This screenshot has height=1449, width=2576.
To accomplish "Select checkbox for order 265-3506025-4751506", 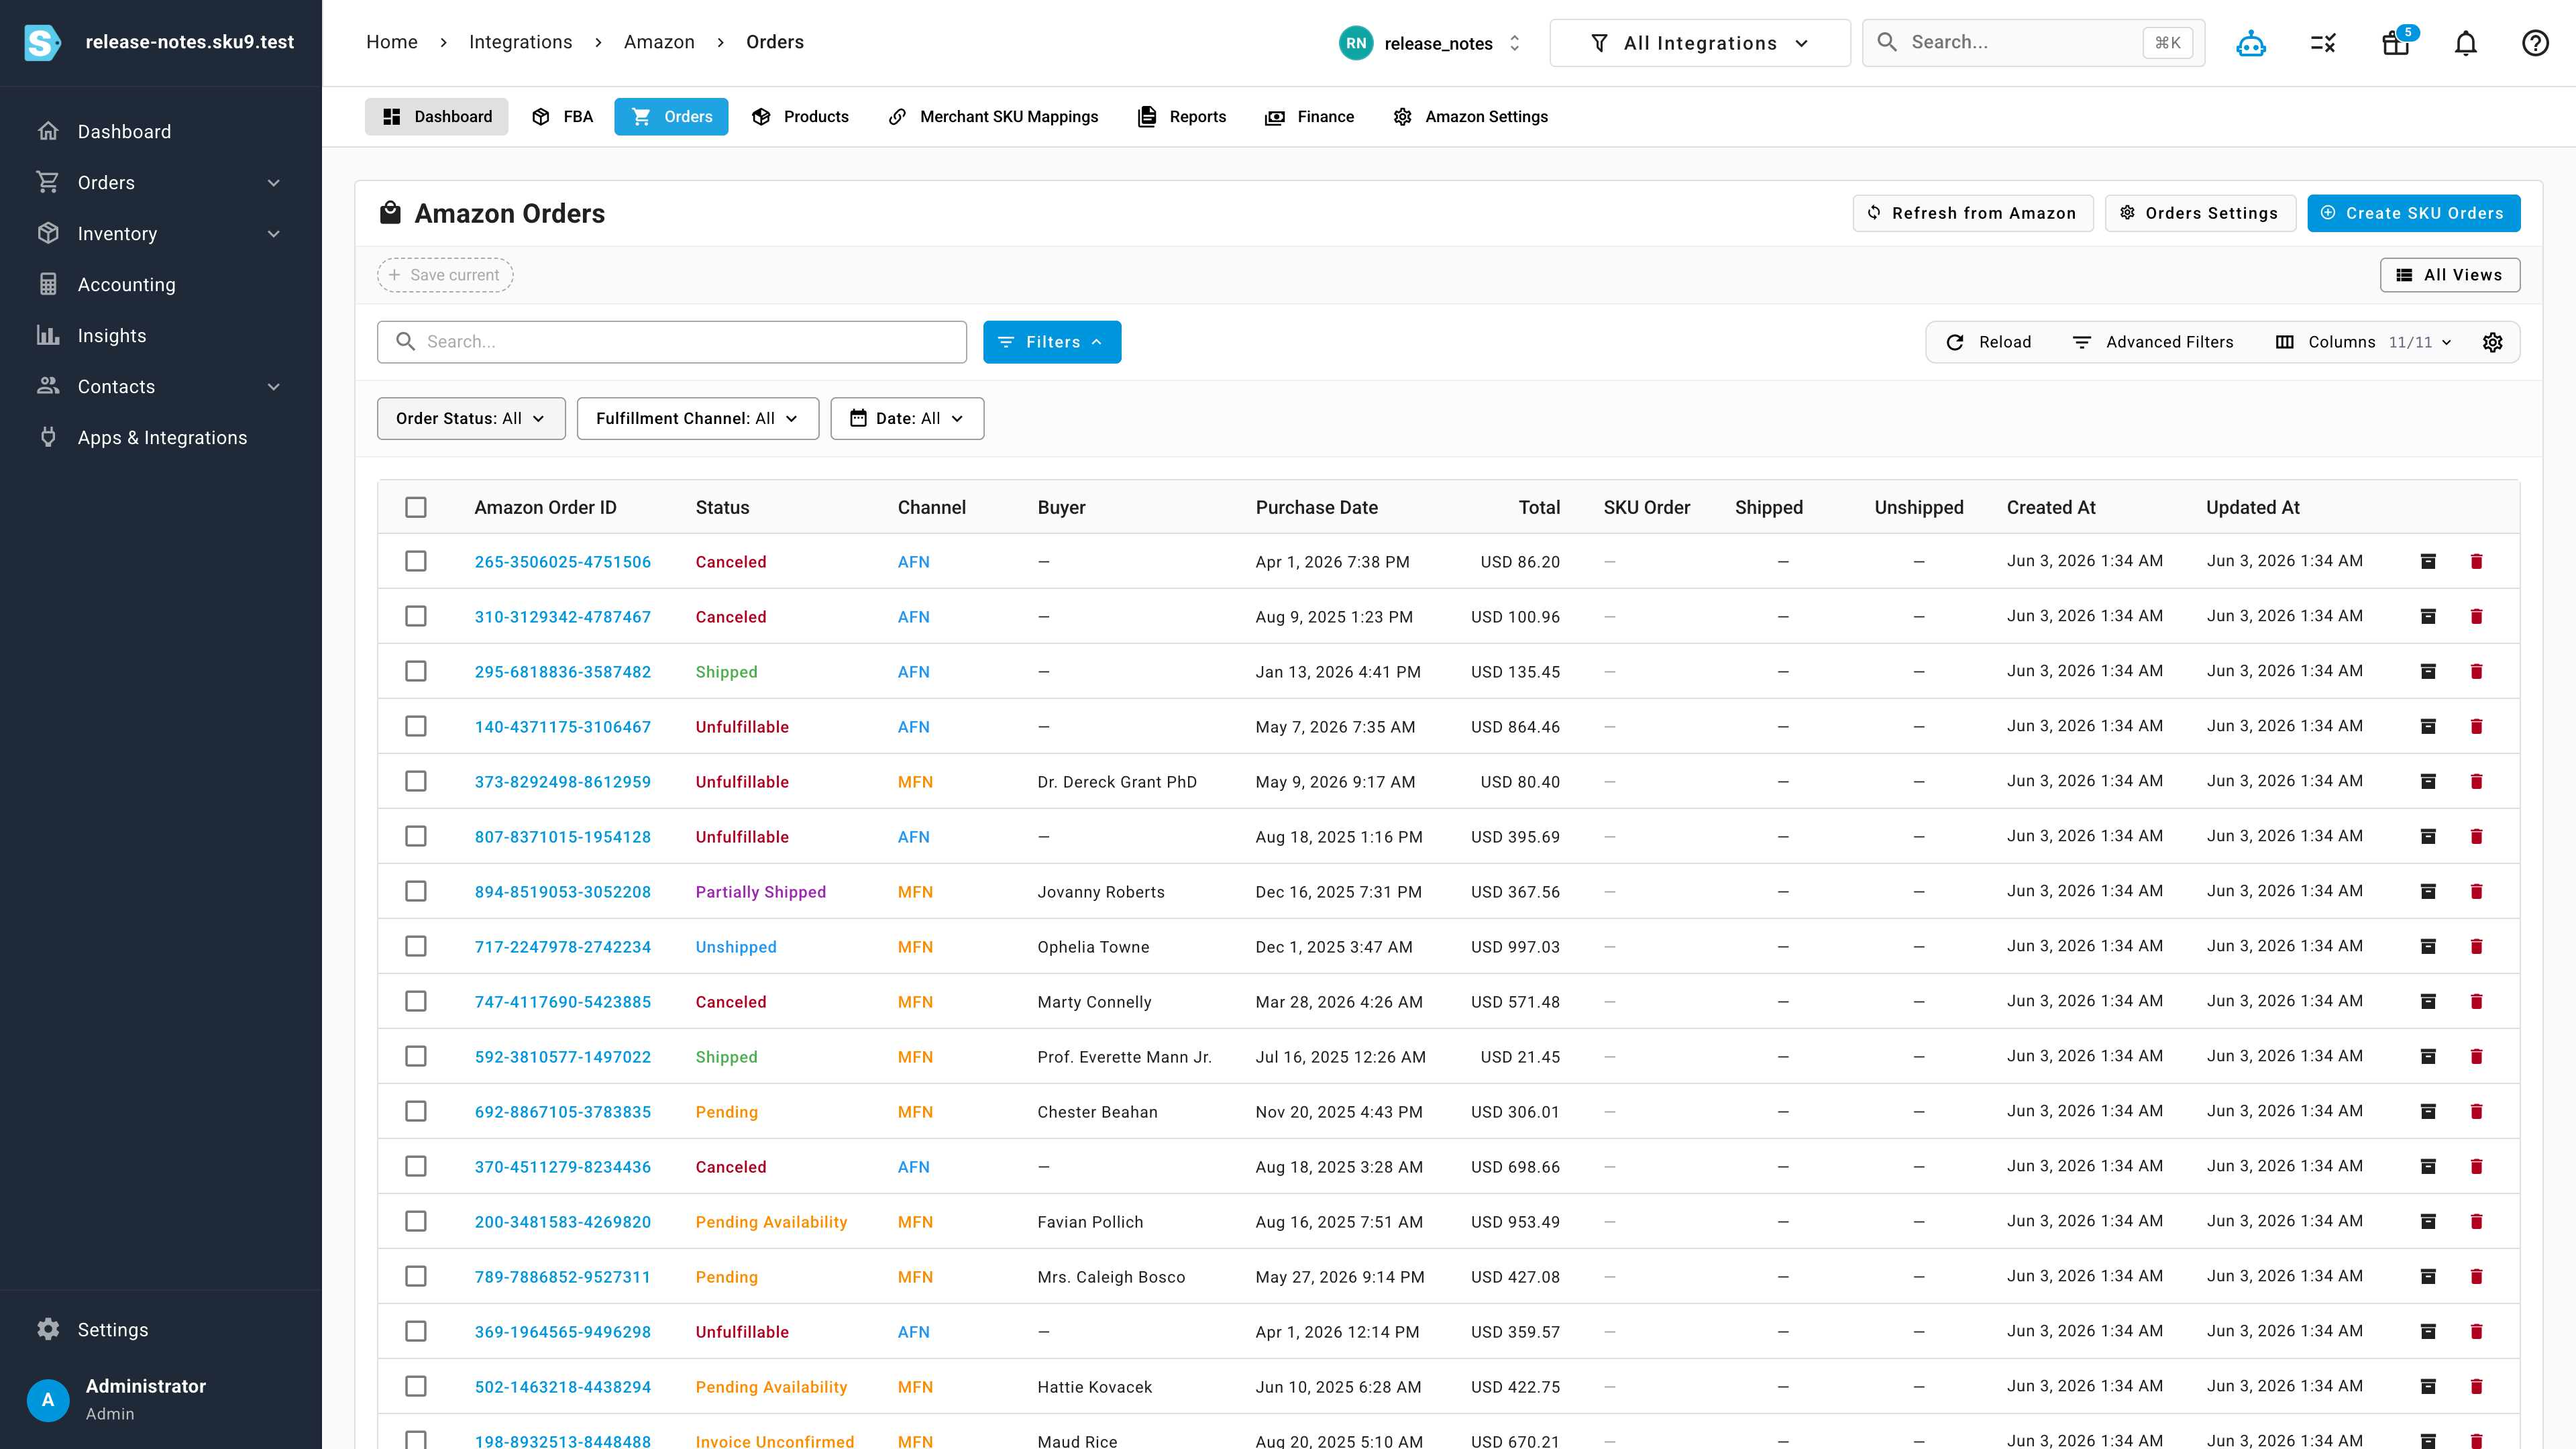I will [416, 561].
